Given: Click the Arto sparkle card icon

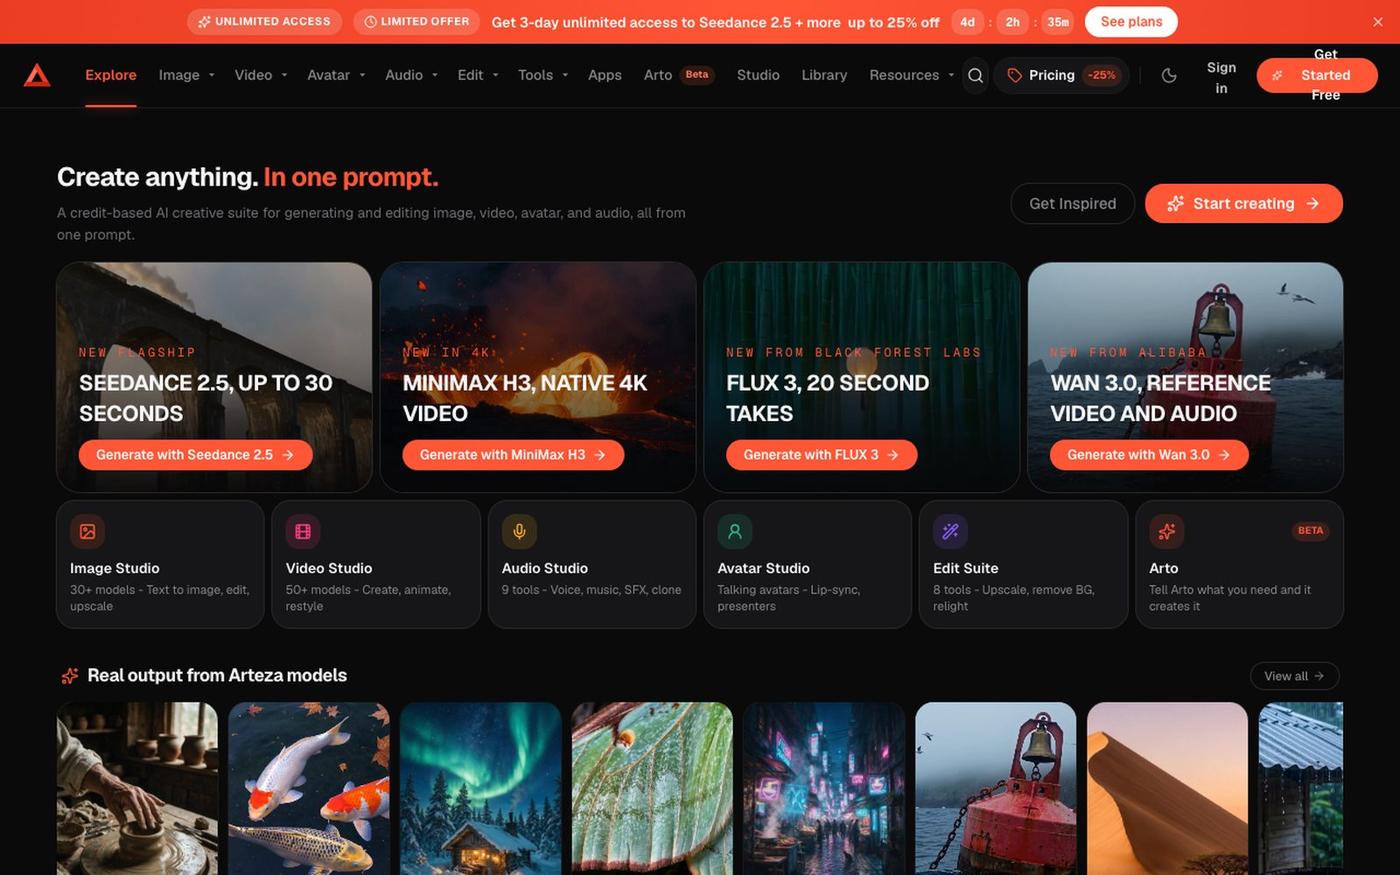Looking at the screenshot, I should 1167,532.
